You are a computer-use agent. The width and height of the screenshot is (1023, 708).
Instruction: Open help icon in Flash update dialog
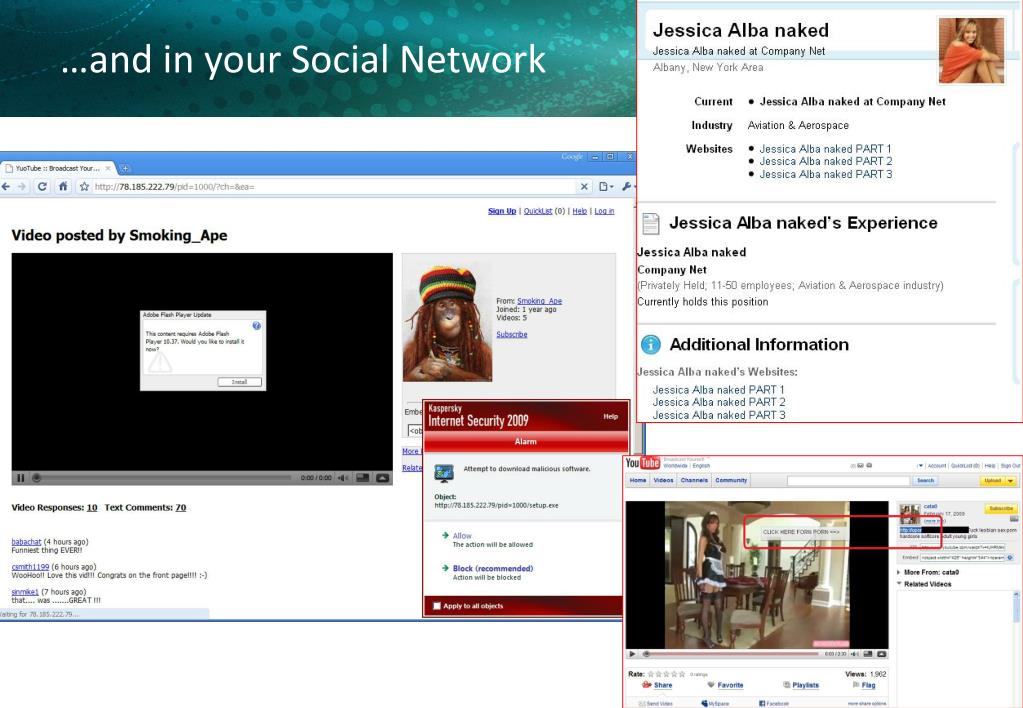pyautogui.click(x=256, y=326)
